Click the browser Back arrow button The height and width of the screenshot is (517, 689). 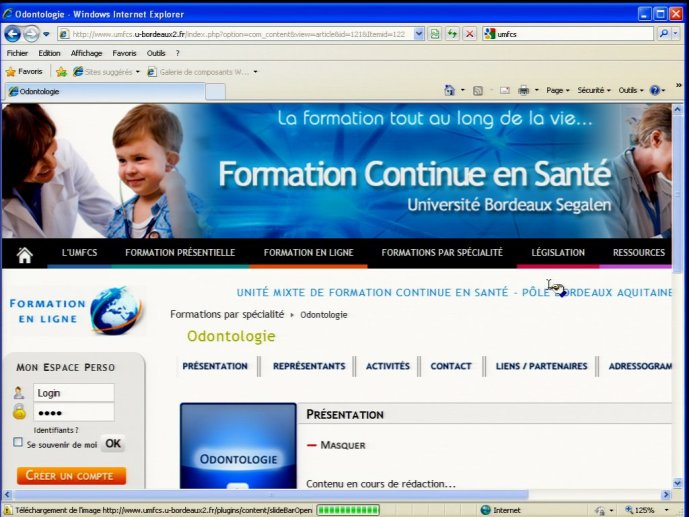tap(12, 34)
